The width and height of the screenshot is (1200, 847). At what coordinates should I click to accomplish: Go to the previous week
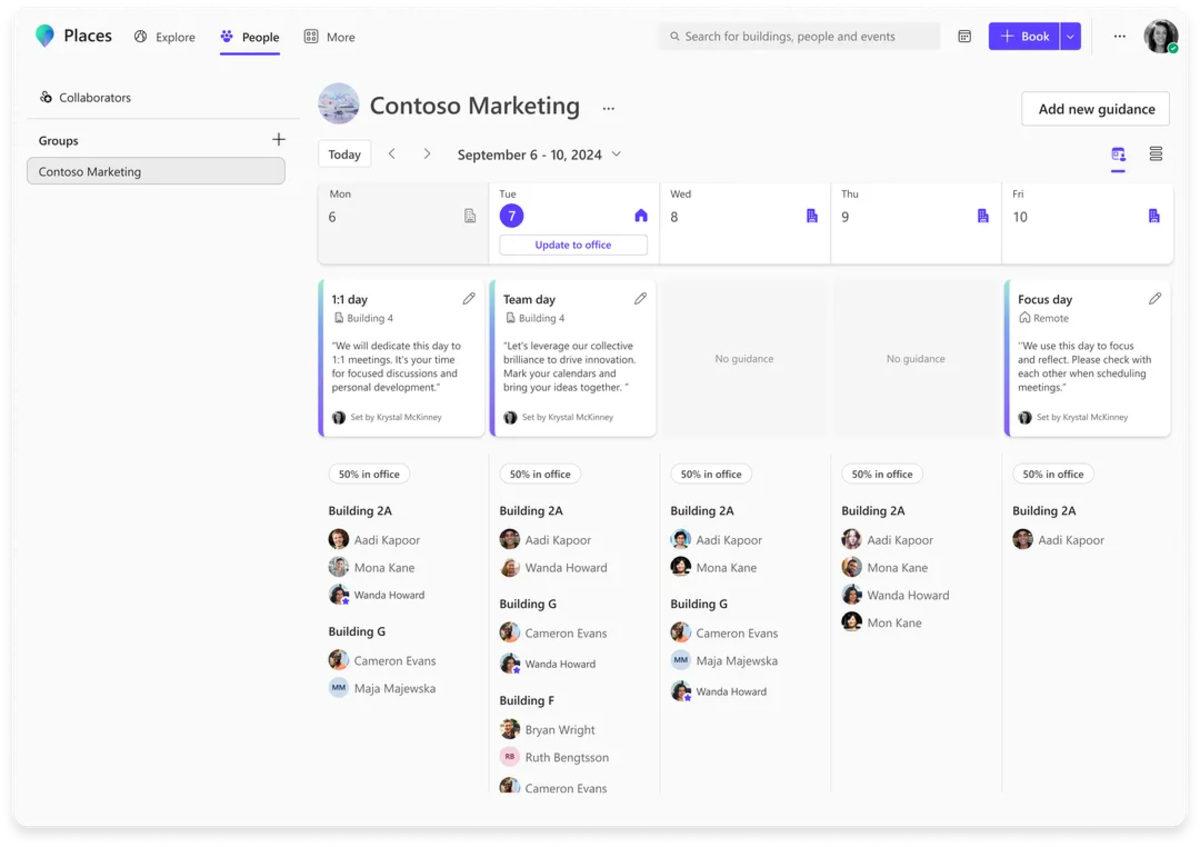[x=392, y=154]
